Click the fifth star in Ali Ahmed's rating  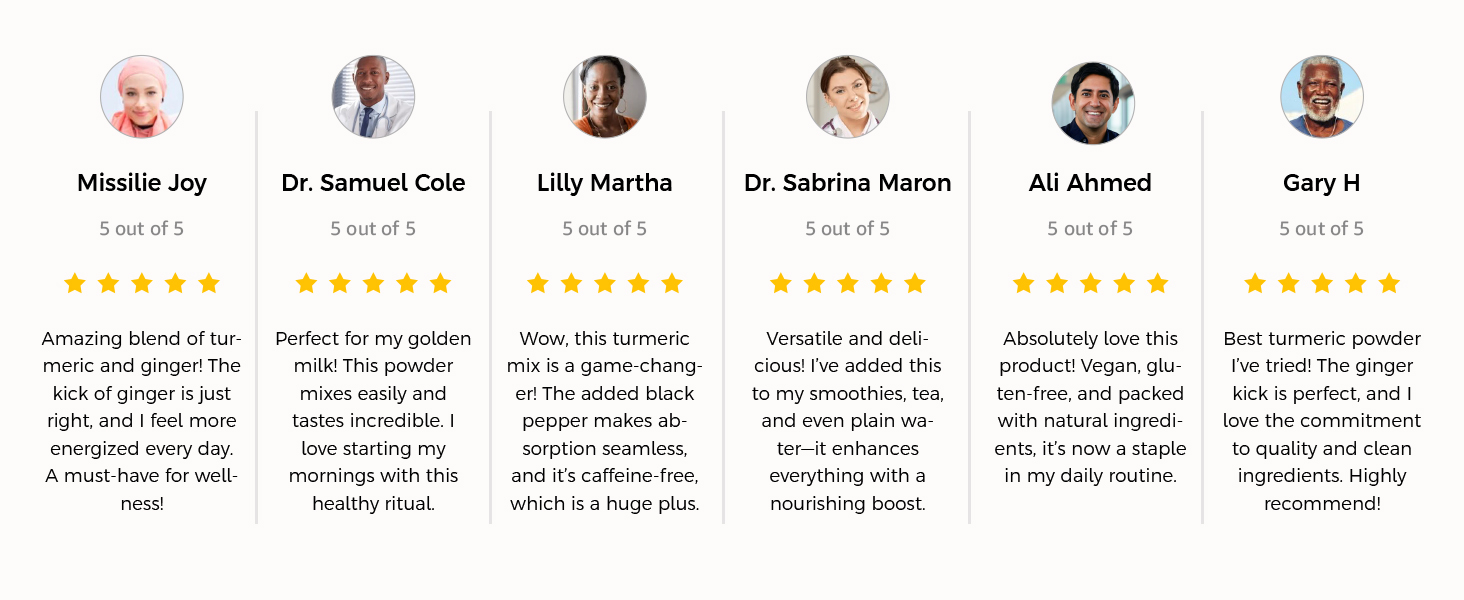[1157, 284]
